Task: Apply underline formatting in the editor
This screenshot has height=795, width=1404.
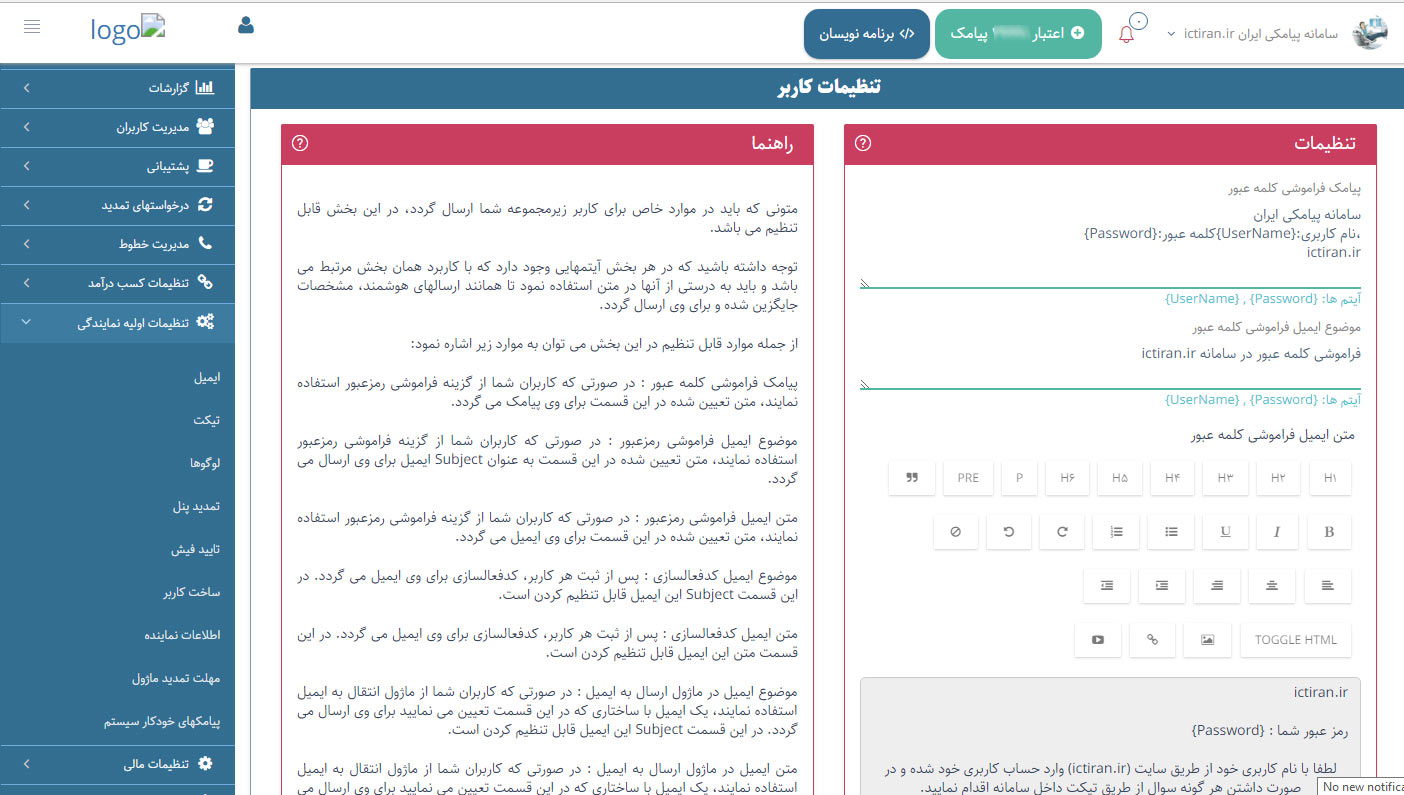Action: pos(1225,532)
